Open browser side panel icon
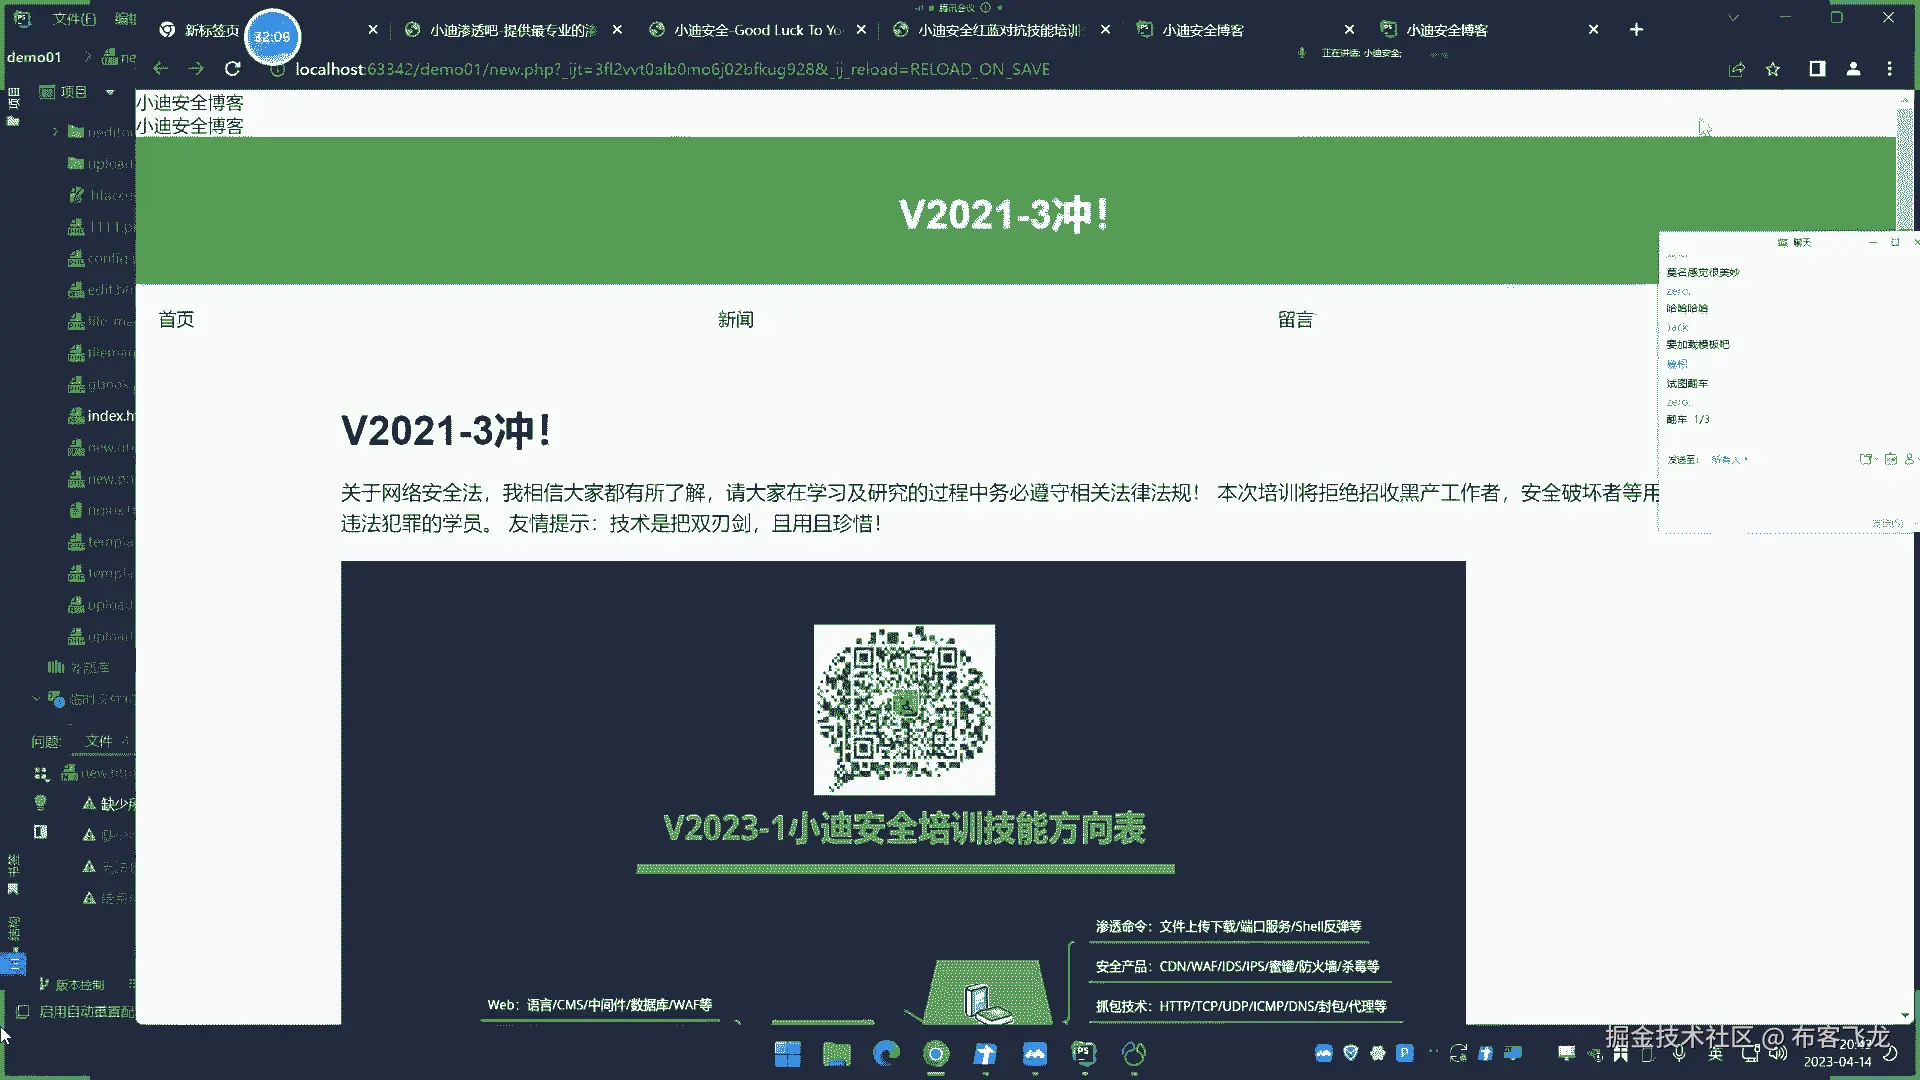This screenshot has width=1920, height=1080. pos(1817,69)
